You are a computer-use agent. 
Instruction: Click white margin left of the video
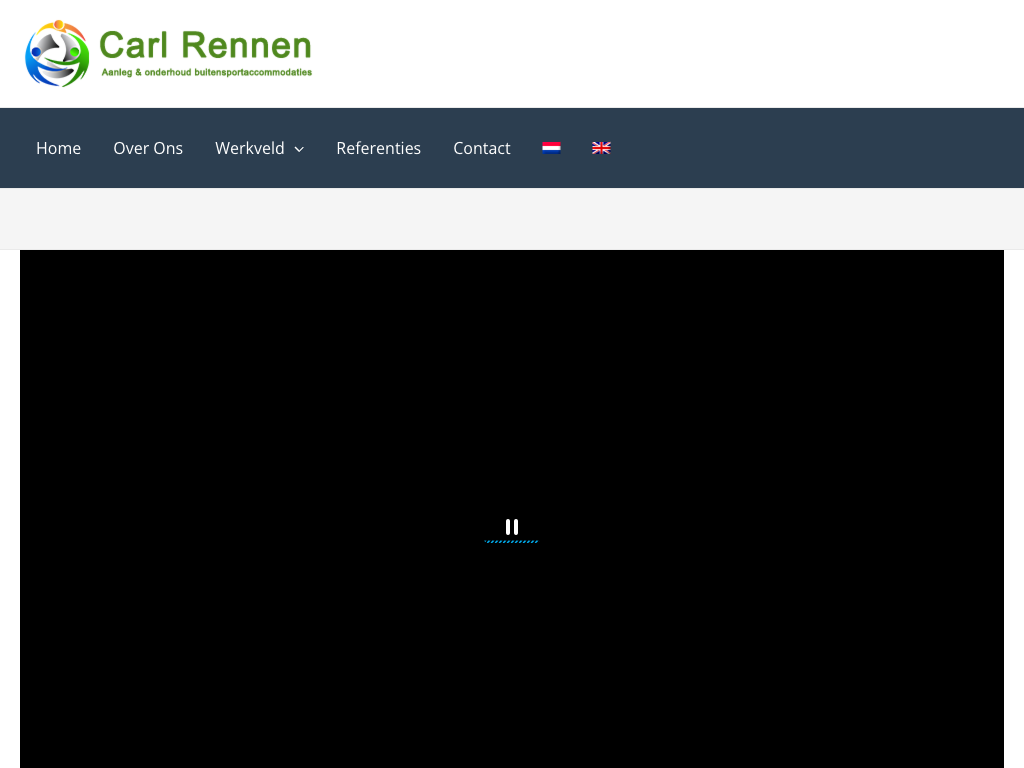[9, 500]
